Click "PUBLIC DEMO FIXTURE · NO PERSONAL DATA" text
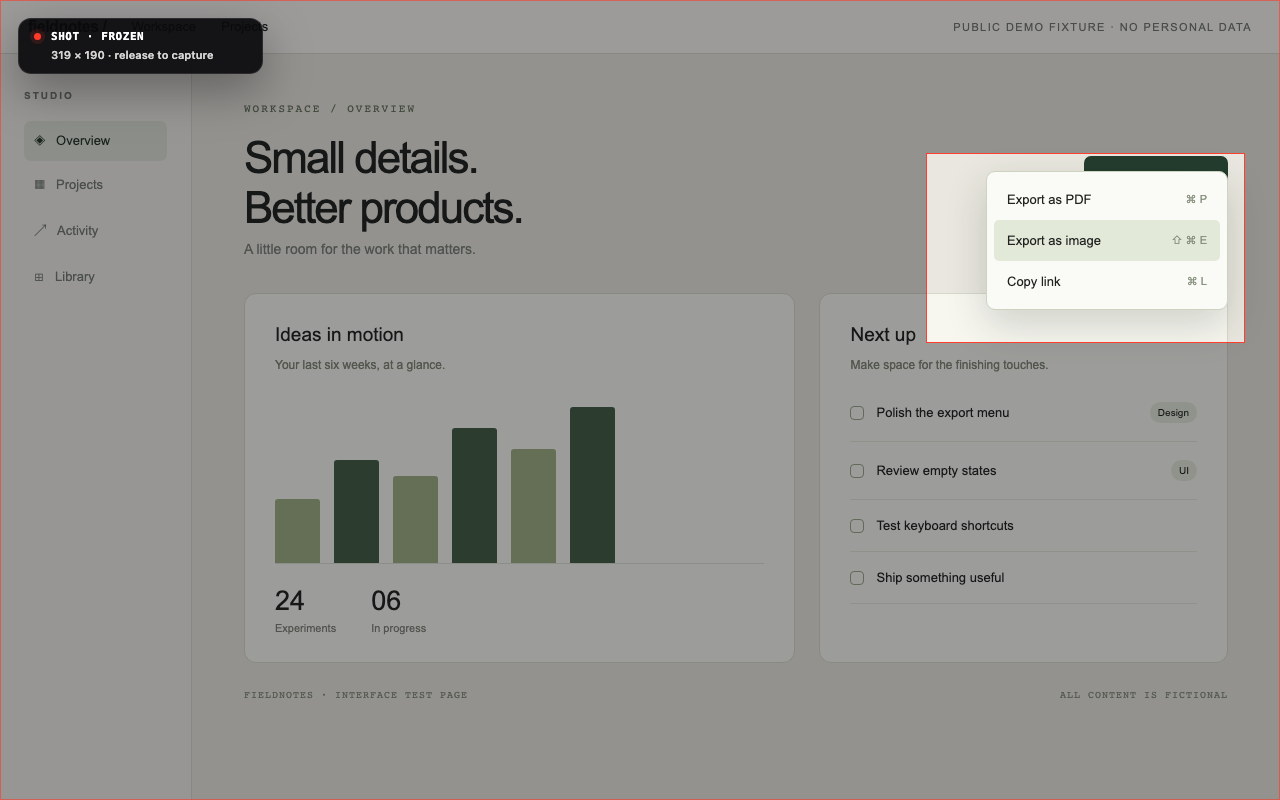The image size is (1280, 800). (x=1102, y=27)
